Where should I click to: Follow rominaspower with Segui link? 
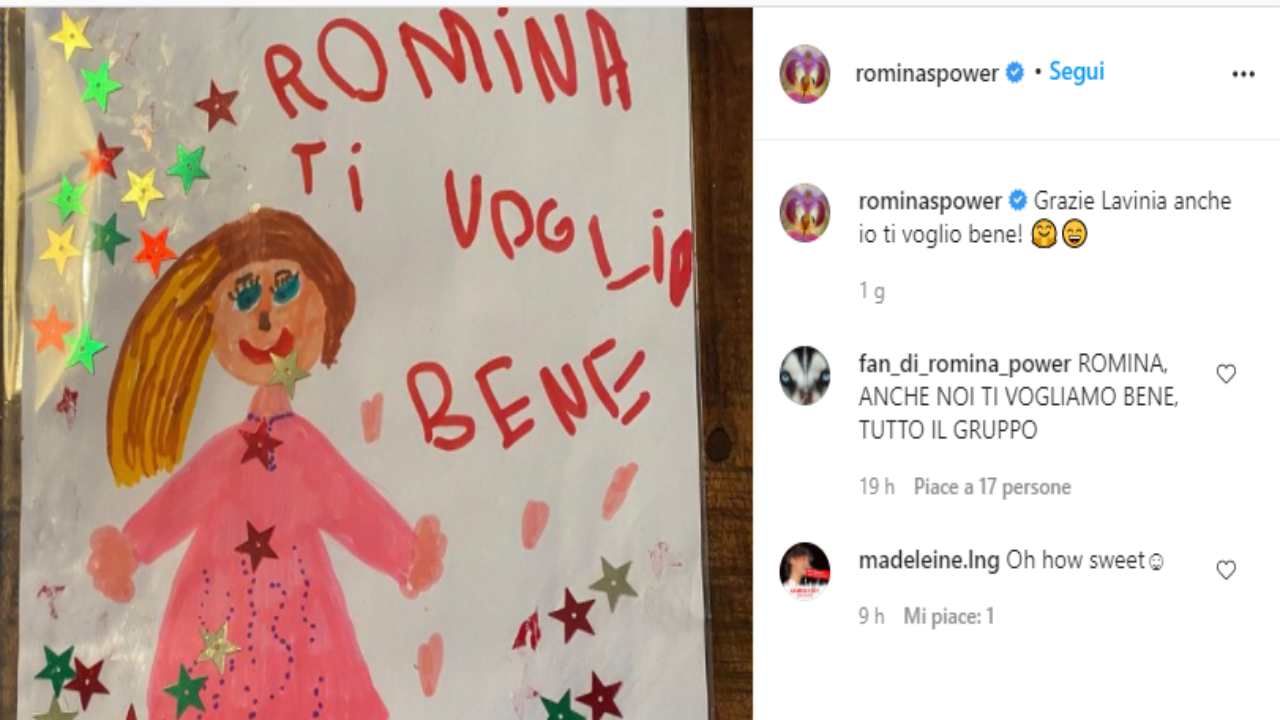tap(1076, 72)
